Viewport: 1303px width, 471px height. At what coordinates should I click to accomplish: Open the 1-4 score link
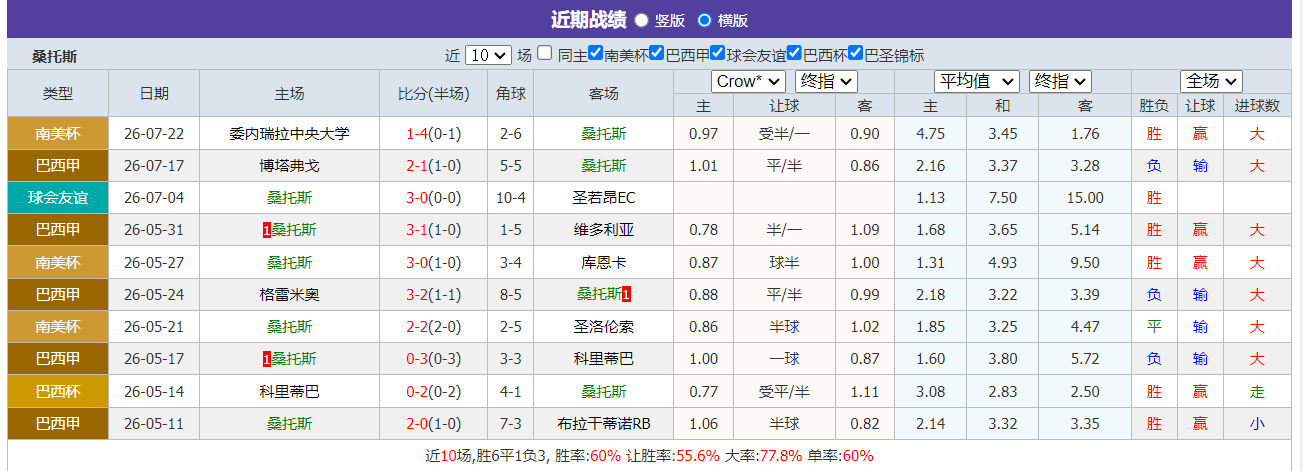(418, 133)
